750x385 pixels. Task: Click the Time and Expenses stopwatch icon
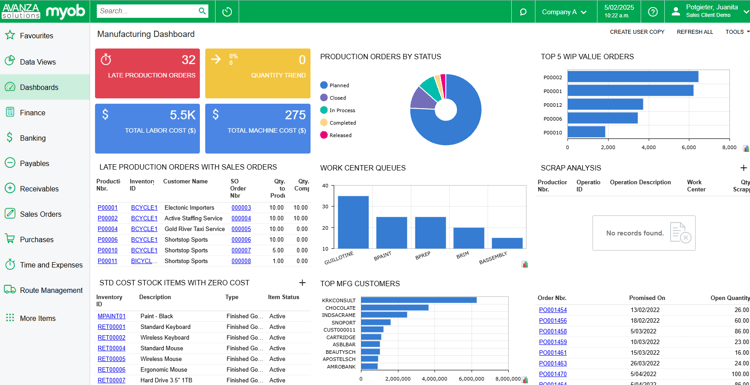pyautogui.click(x=9, y=264)
